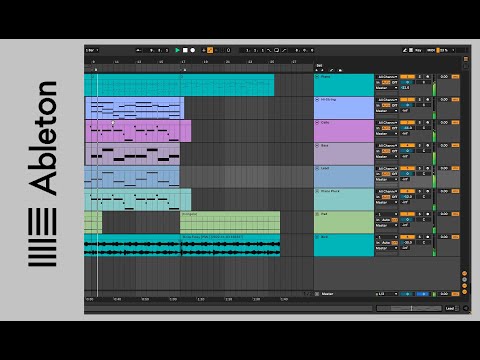Enable Draw Mode pencil icon
The width and height of the screenshot is (480, 360).
pos(405,50)
